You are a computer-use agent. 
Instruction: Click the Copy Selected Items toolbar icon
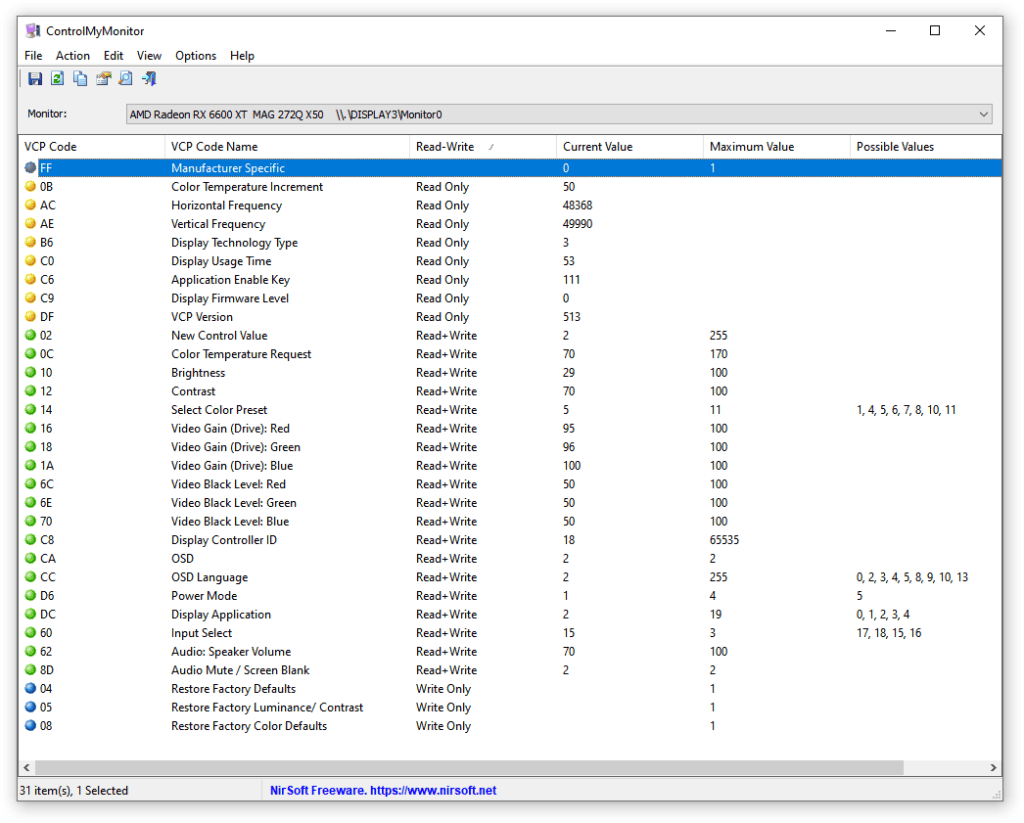80,79
